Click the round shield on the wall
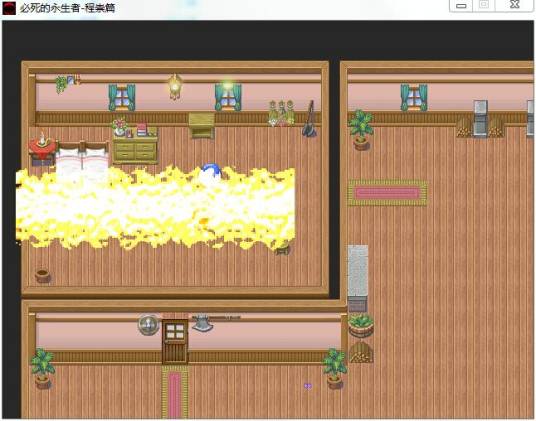This screenshot has height=421, width=536. [x=149, y=325]
